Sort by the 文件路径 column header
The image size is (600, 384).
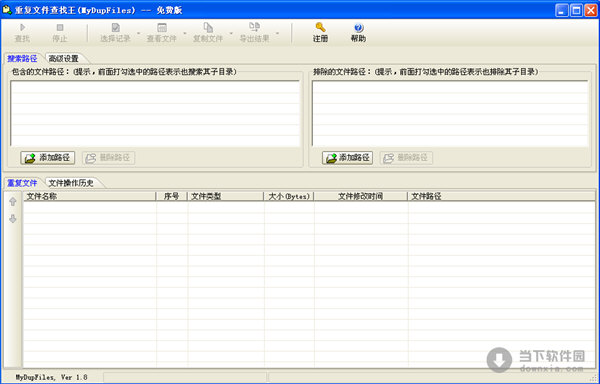(x=501, y=196)
